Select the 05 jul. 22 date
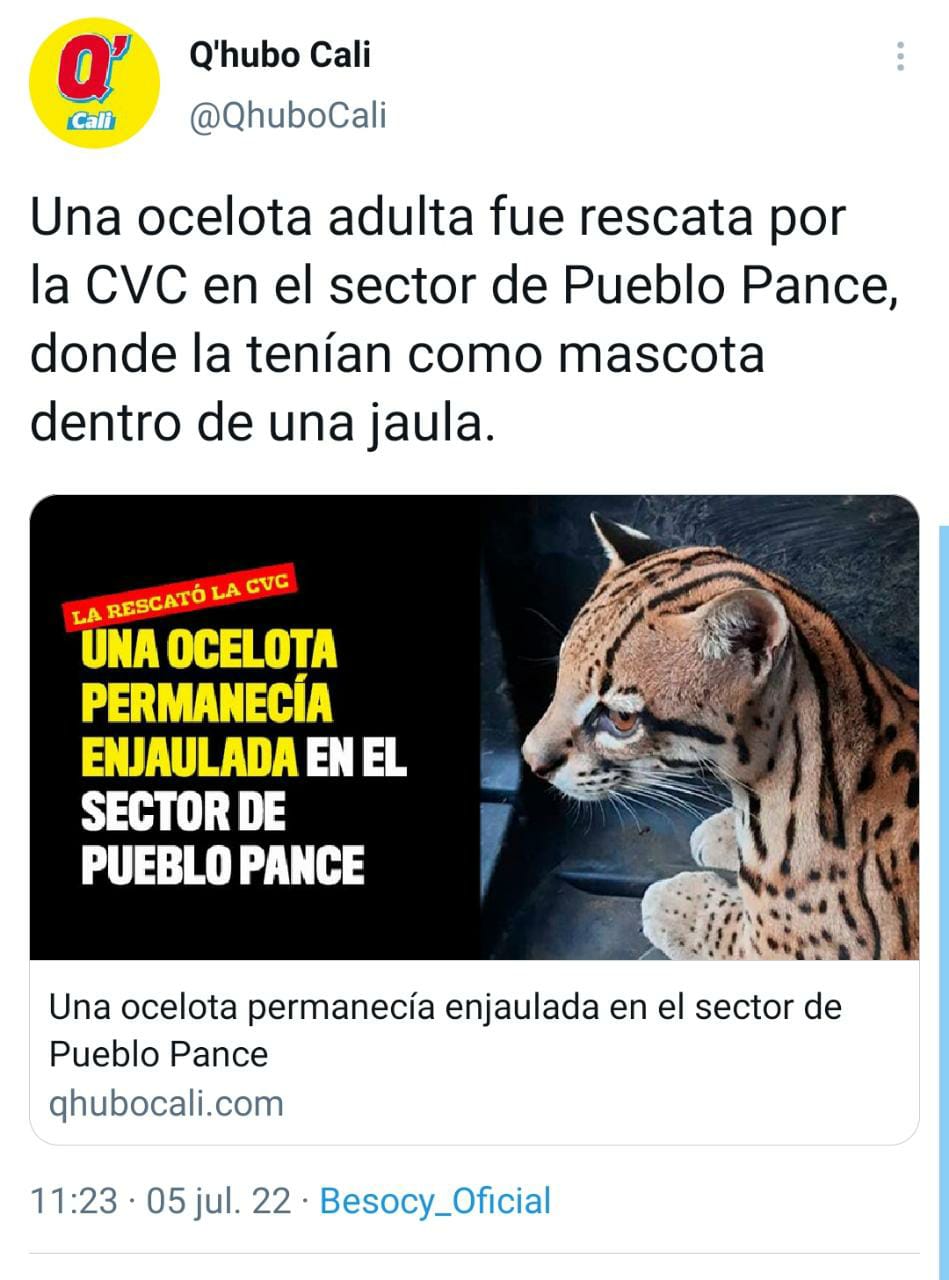This screenshot has height=1280, width=949. [x=219, y=1201]
